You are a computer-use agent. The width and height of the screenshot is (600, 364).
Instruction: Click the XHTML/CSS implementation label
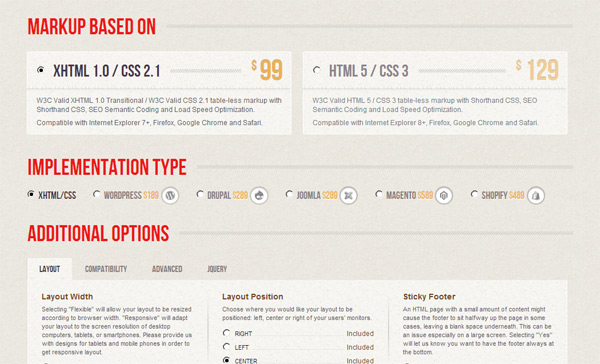click(57, 196)
